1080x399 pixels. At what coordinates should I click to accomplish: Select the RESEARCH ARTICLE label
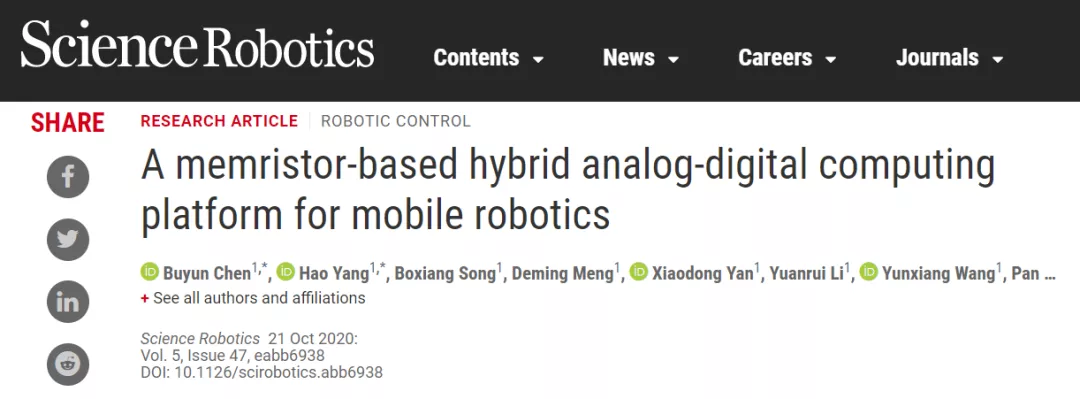pos(219,121)
